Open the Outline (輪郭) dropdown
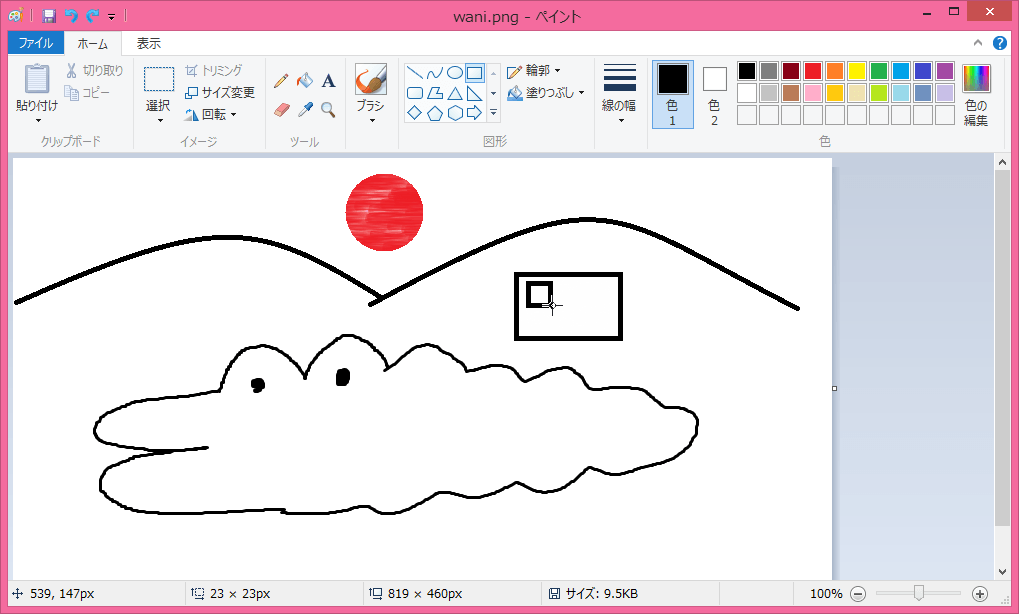The height and width of the screenshot is (614, 1019). pyautogui.click(x=534, y=70)
